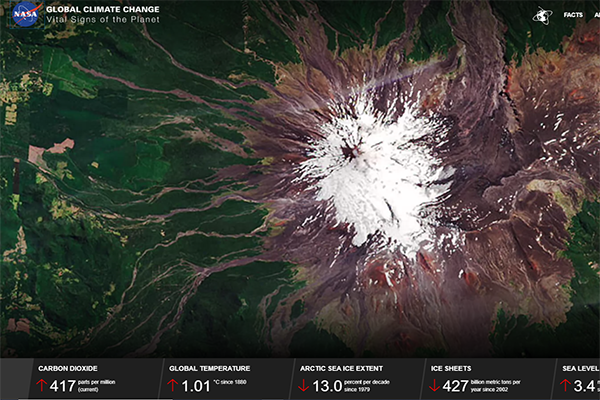Open the Global Temperature heading
This screenshot has width=600, height=400.
pos(206,368)
